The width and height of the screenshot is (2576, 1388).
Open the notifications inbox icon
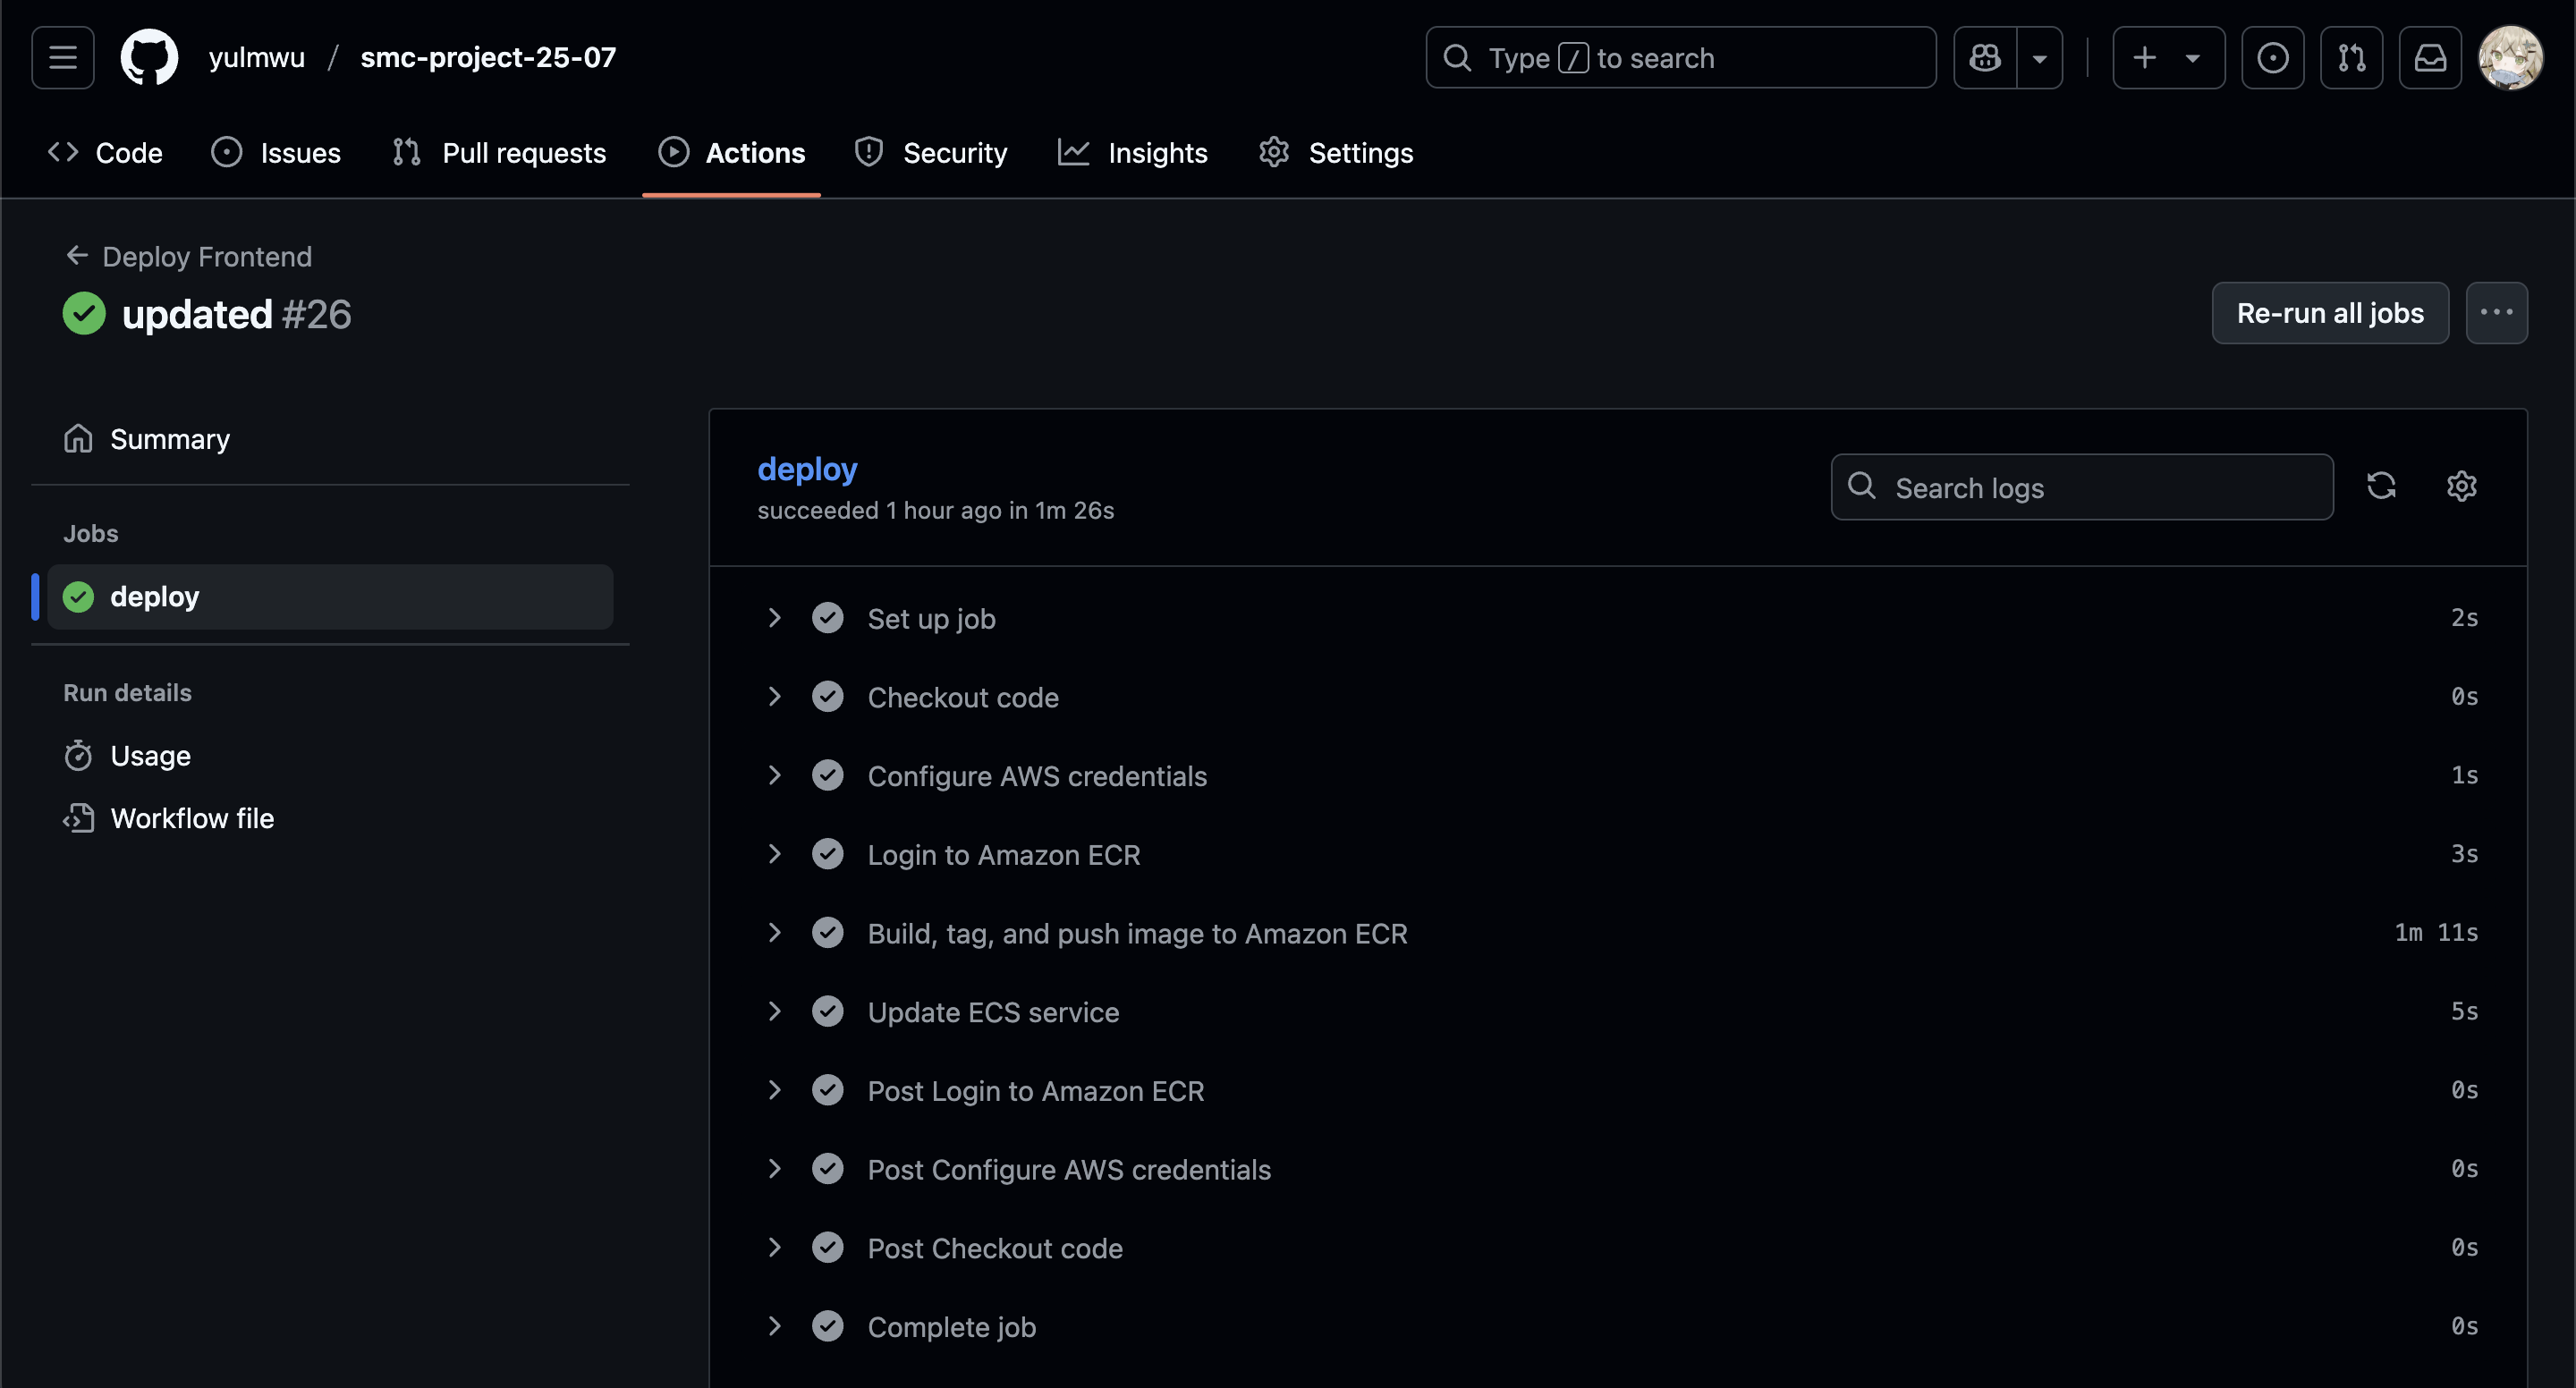click(x=2430, y=57)
